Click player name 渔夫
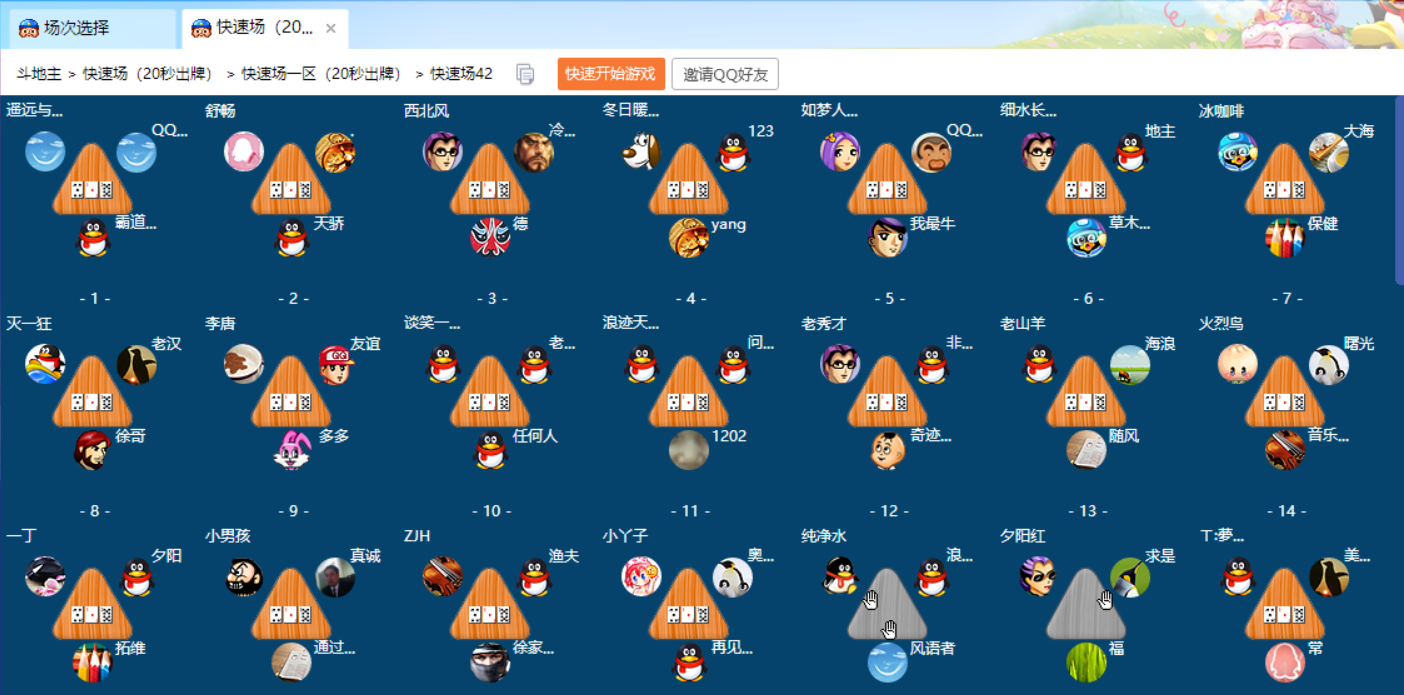 tap(564, 556)
